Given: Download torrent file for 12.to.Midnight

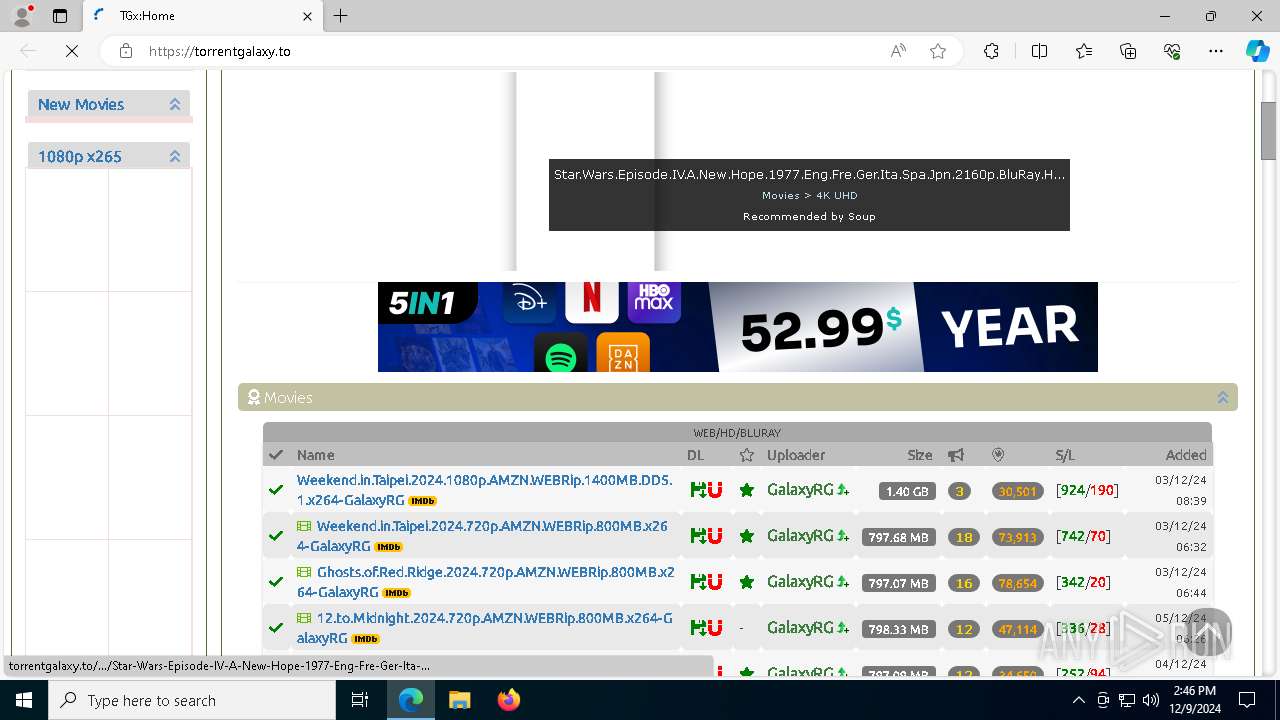Looking at the screenshot, I should (697, 628).
